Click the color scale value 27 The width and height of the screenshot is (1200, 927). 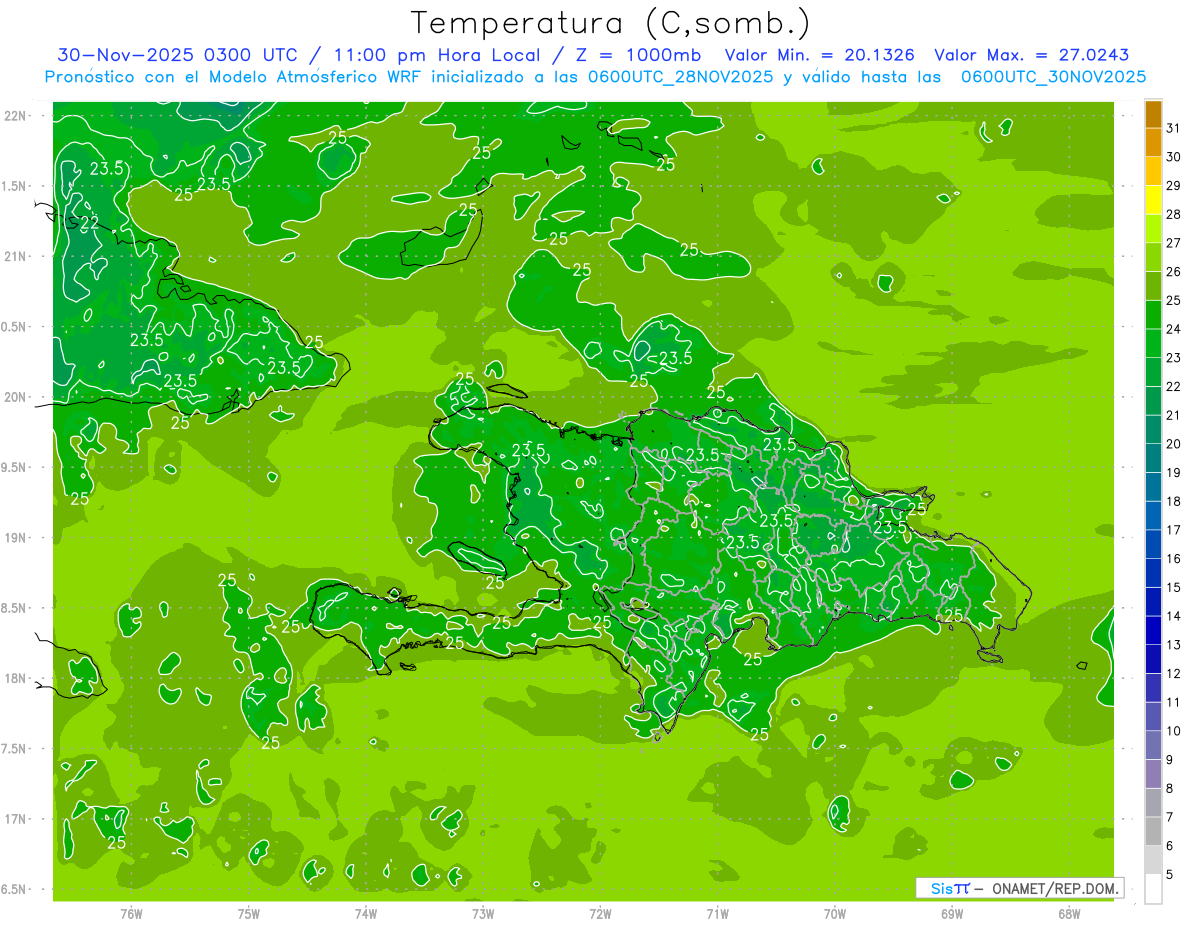pyautogui.click(x=1174, y=243)
